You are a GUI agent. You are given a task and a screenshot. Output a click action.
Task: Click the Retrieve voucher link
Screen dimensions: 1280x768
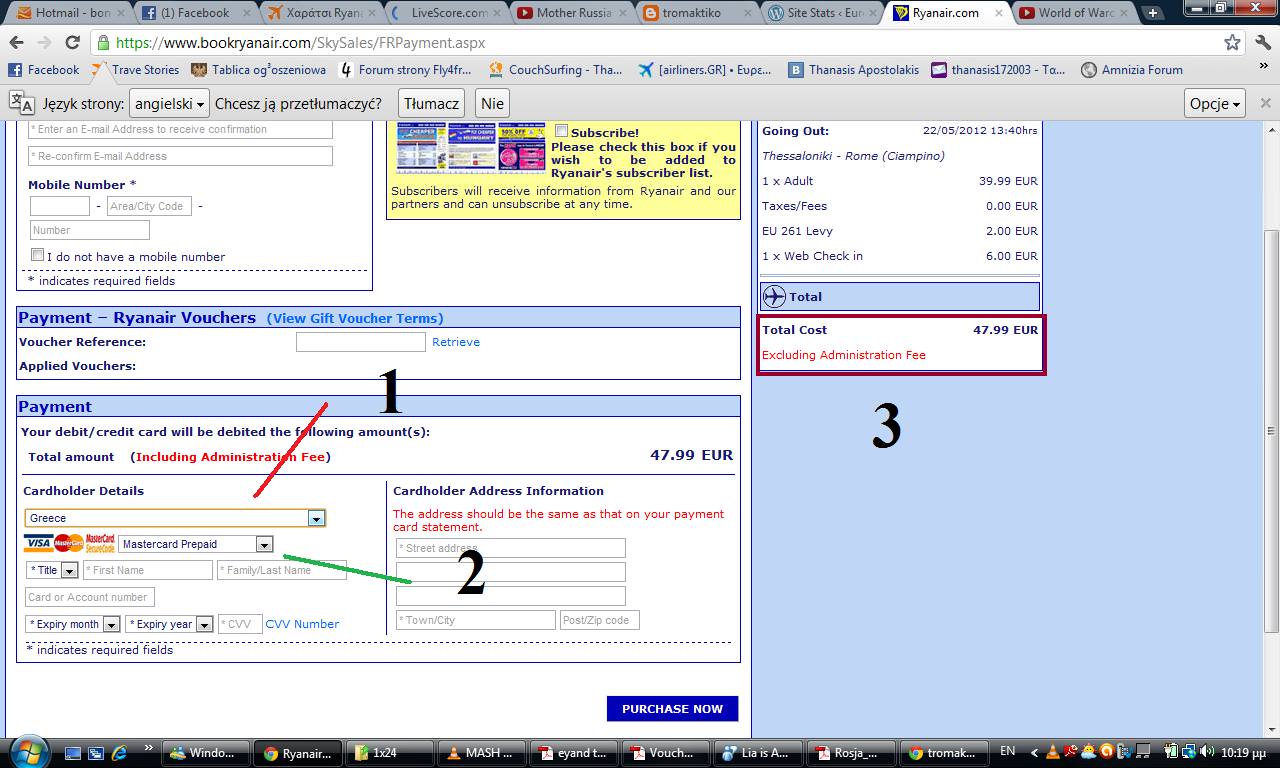coord(456,342)
